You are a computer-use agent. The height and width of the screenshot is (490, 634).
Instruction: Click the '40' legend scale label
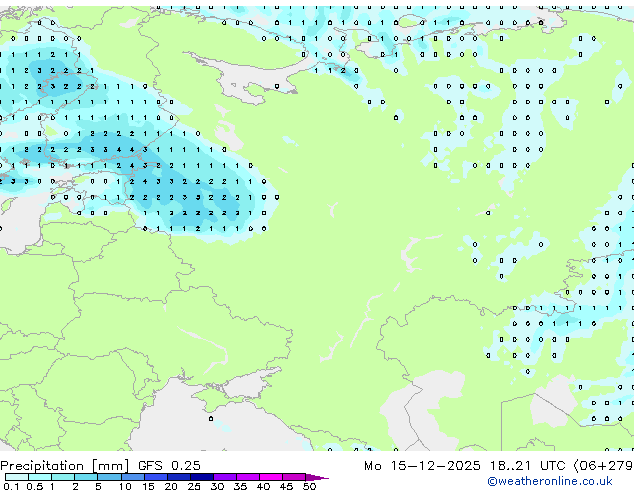(264, 486)
